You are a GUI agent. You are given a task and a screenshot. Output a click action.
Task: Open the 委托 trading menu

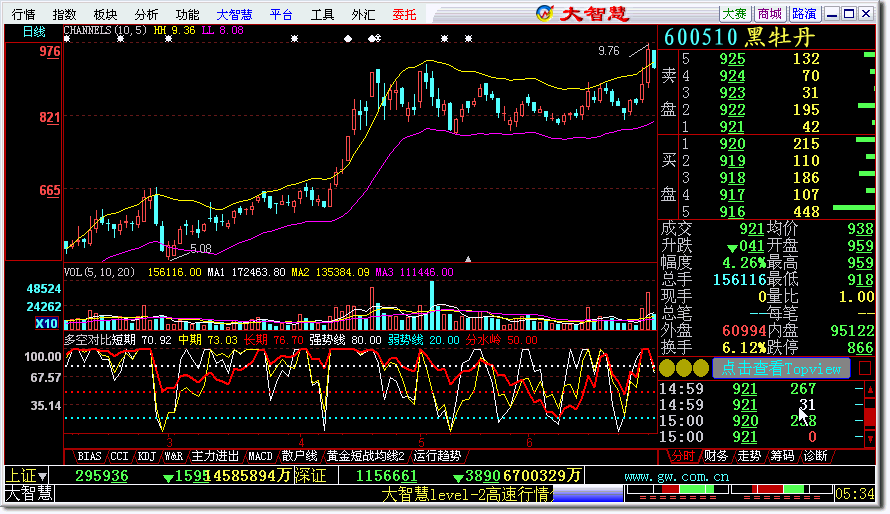point(404,14)
